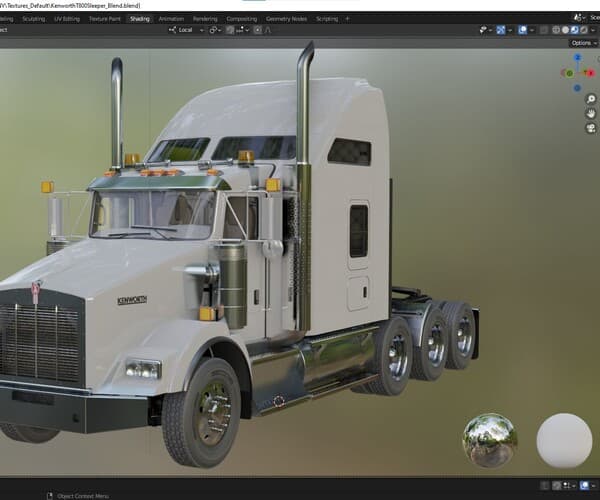Switch to the Animation workspace tab
This screenshot has width=600, height=500.
click(171, 18)
